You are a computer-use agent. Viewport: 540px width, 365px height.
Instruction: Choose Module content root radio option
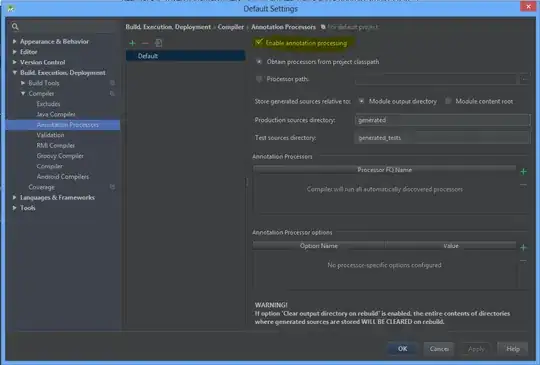point(448,101)
